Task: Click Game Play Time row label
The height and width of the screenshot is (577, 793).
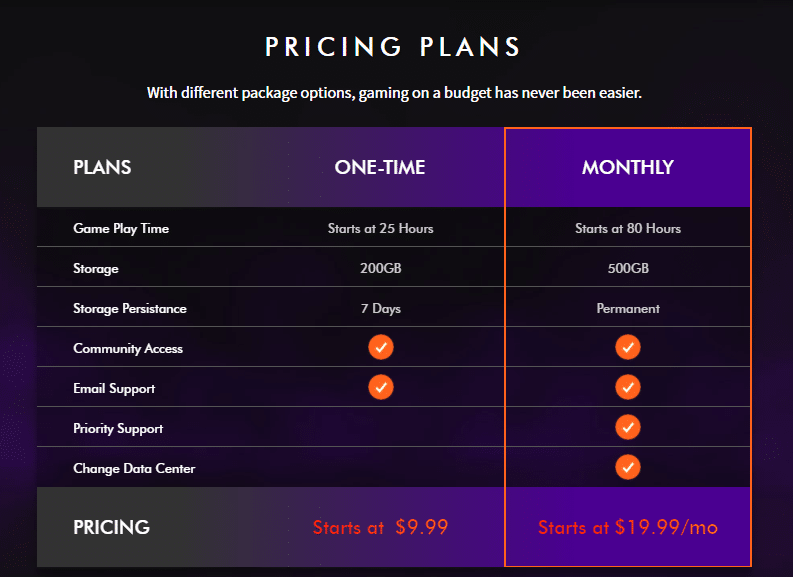Action: tap(121, 229)
